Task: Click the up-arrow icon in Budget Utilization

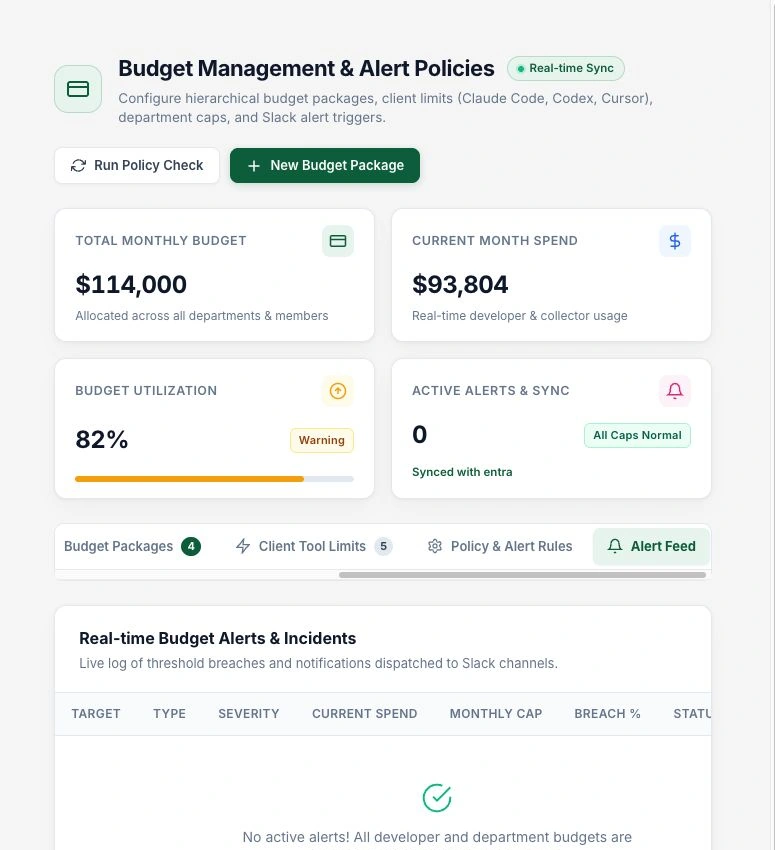Action: pyautogui.click(x=338, y=391)
